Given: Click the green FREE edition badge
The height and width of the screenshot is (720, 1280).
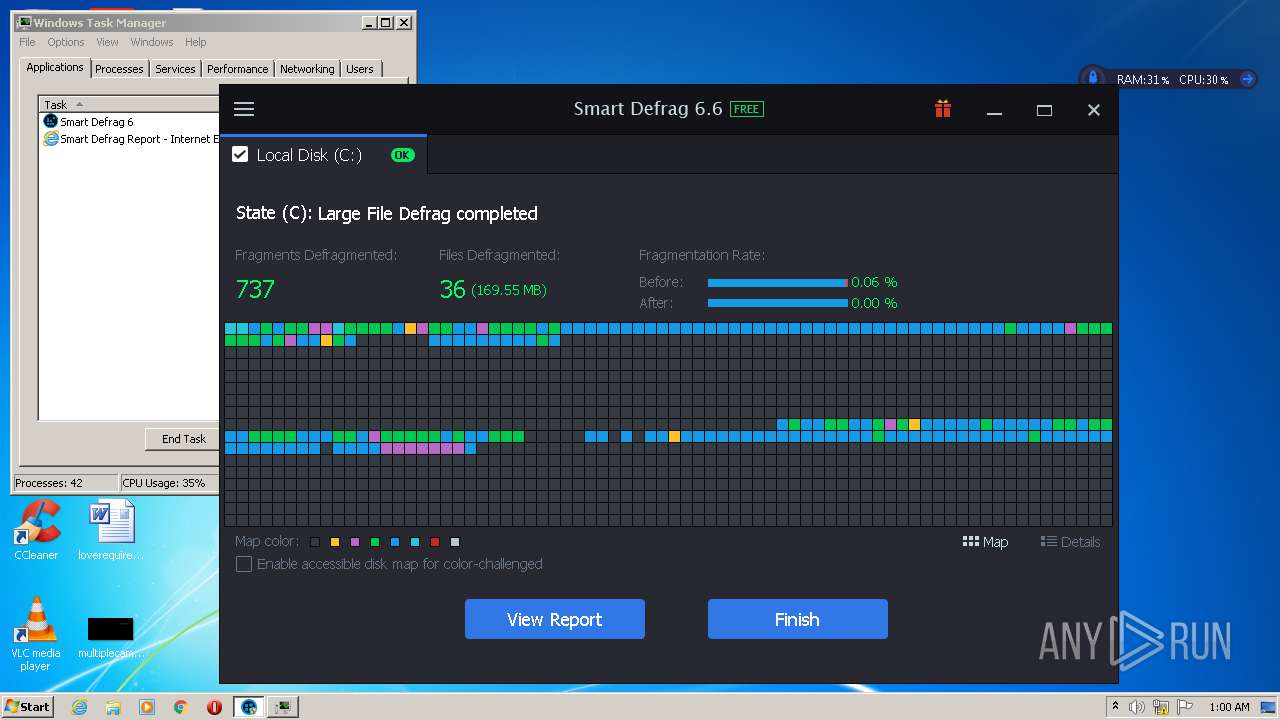Looking at the screenshot, I should pyautogui.click(x=747, y=109).
